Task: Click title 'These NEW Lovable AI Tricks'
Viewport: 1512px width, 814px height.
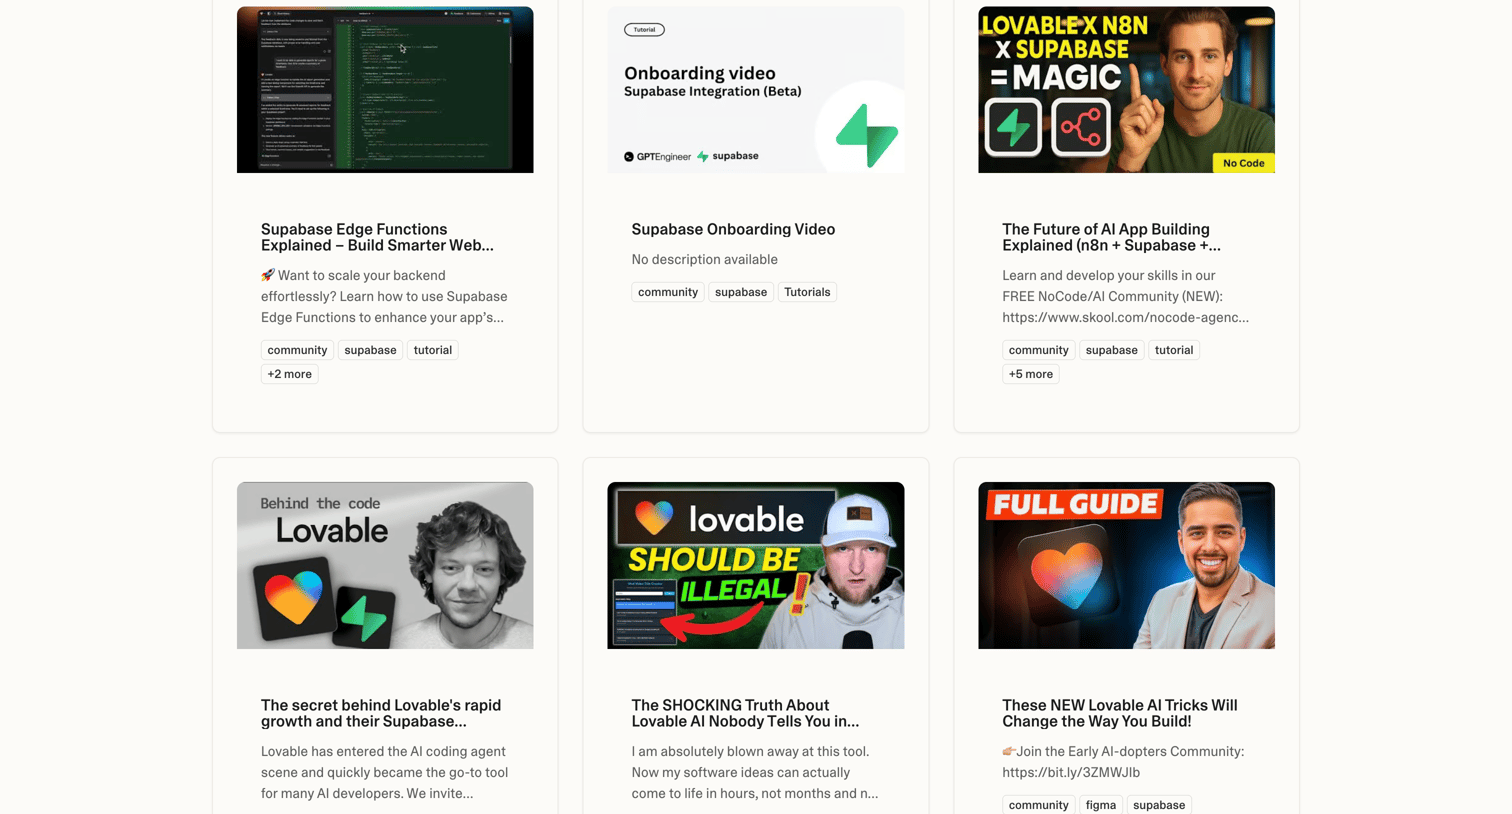Action: [1119, 713]
